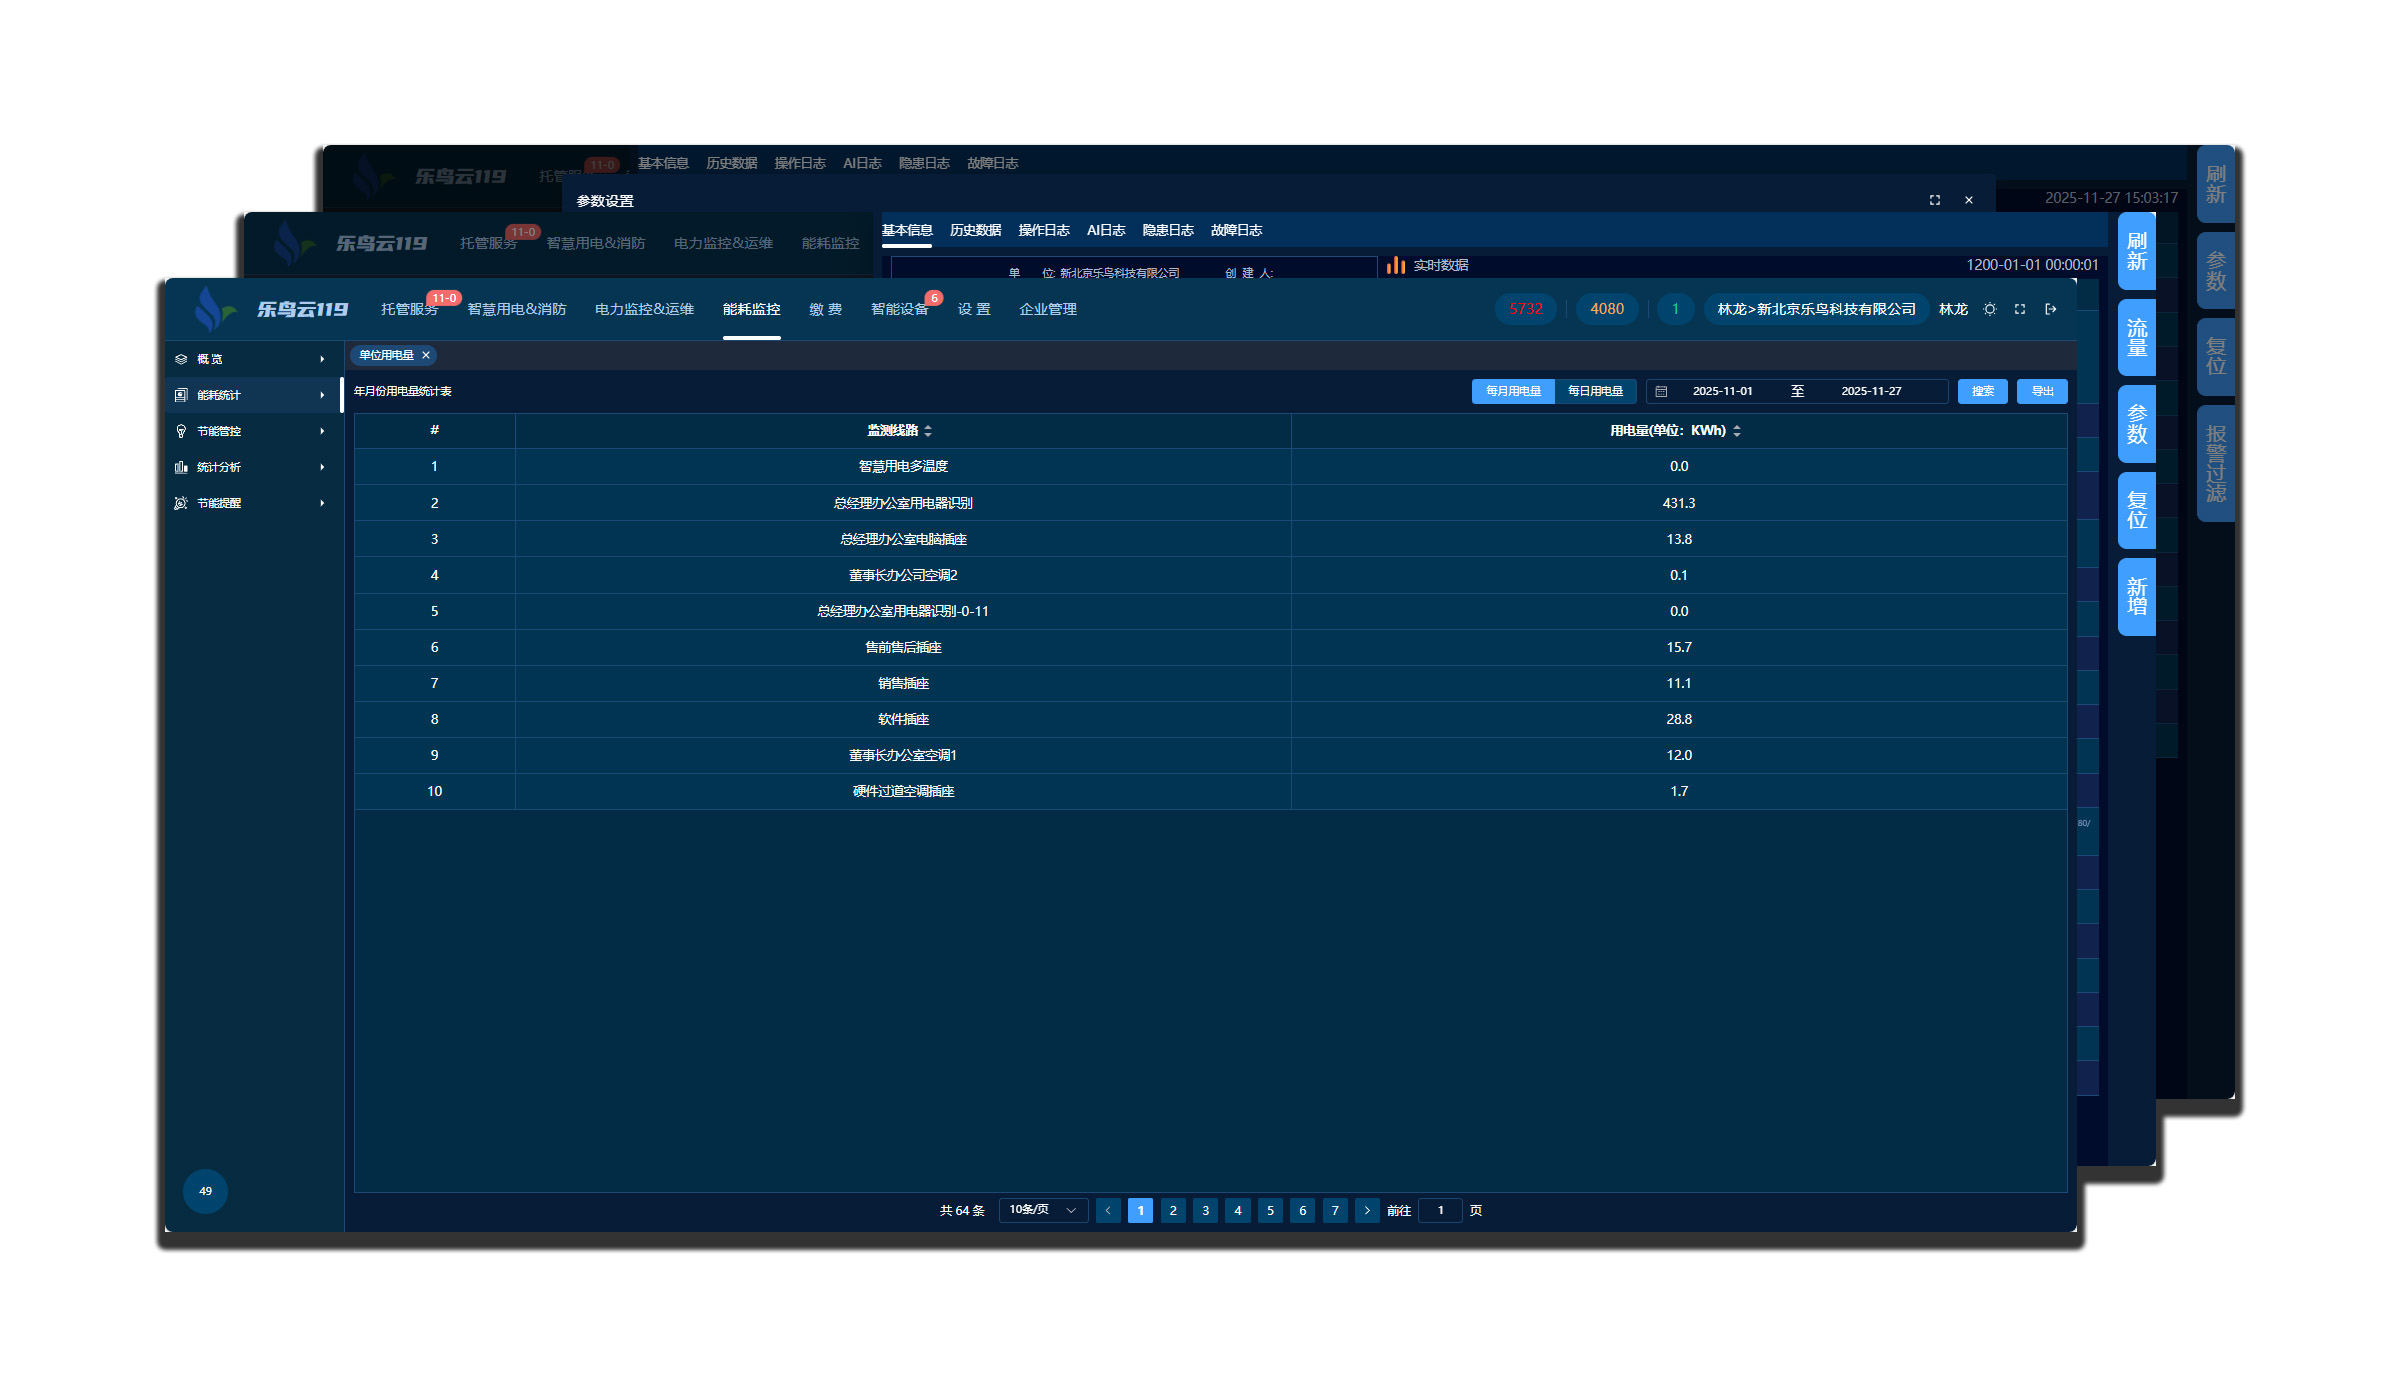This screenshot has height=1400, width=2399.
Task: Open the 10条/页 page size dropdown
Action: 1042,1210
